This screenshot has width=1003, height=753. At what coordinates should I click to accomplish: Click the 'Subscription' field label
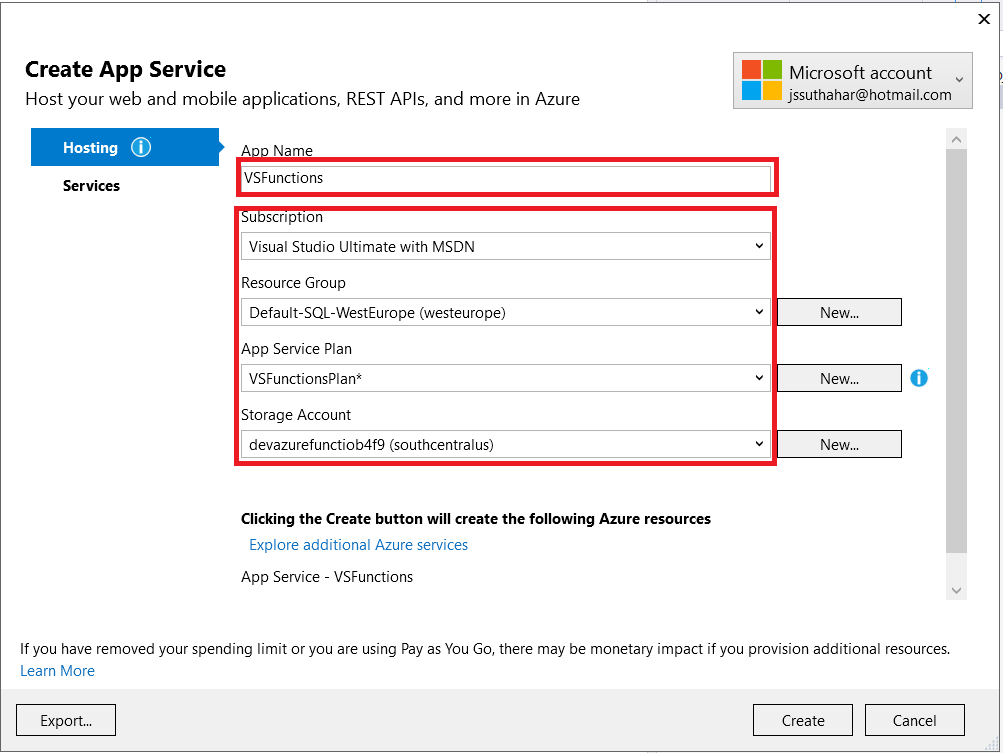[281, 217]
